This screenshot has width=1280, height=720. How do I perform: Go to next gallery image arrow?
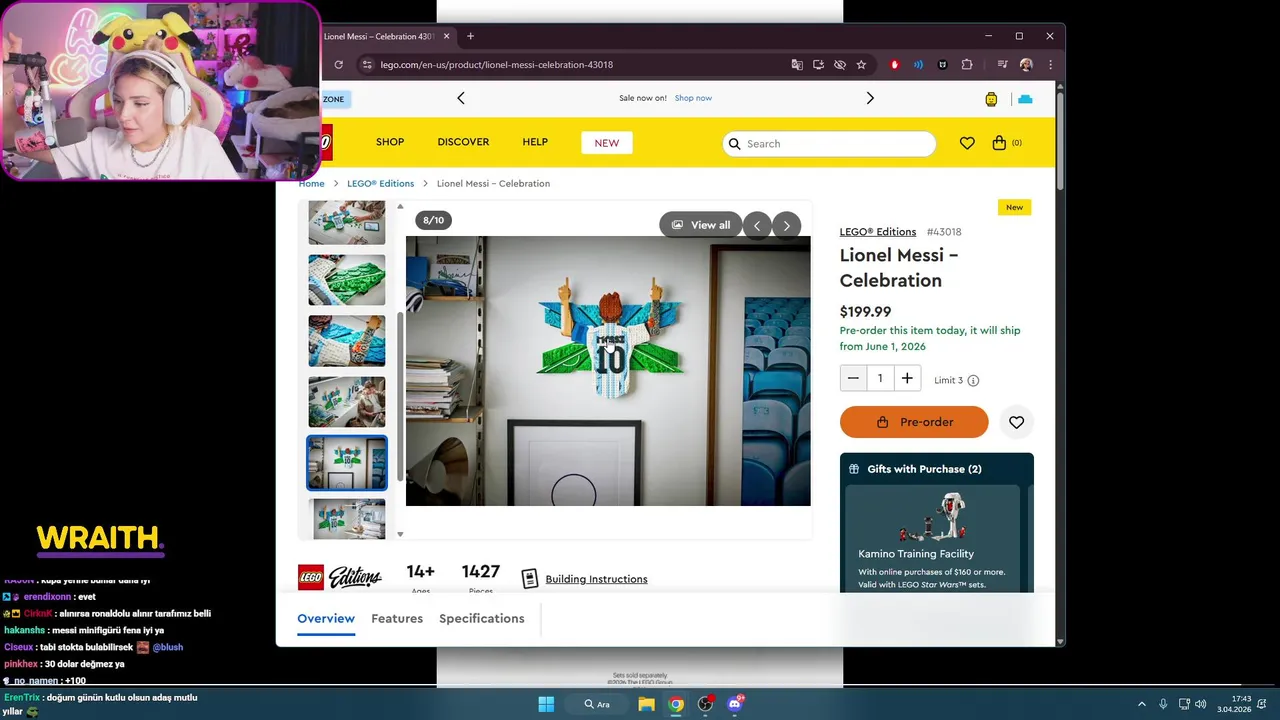point(787,225)
